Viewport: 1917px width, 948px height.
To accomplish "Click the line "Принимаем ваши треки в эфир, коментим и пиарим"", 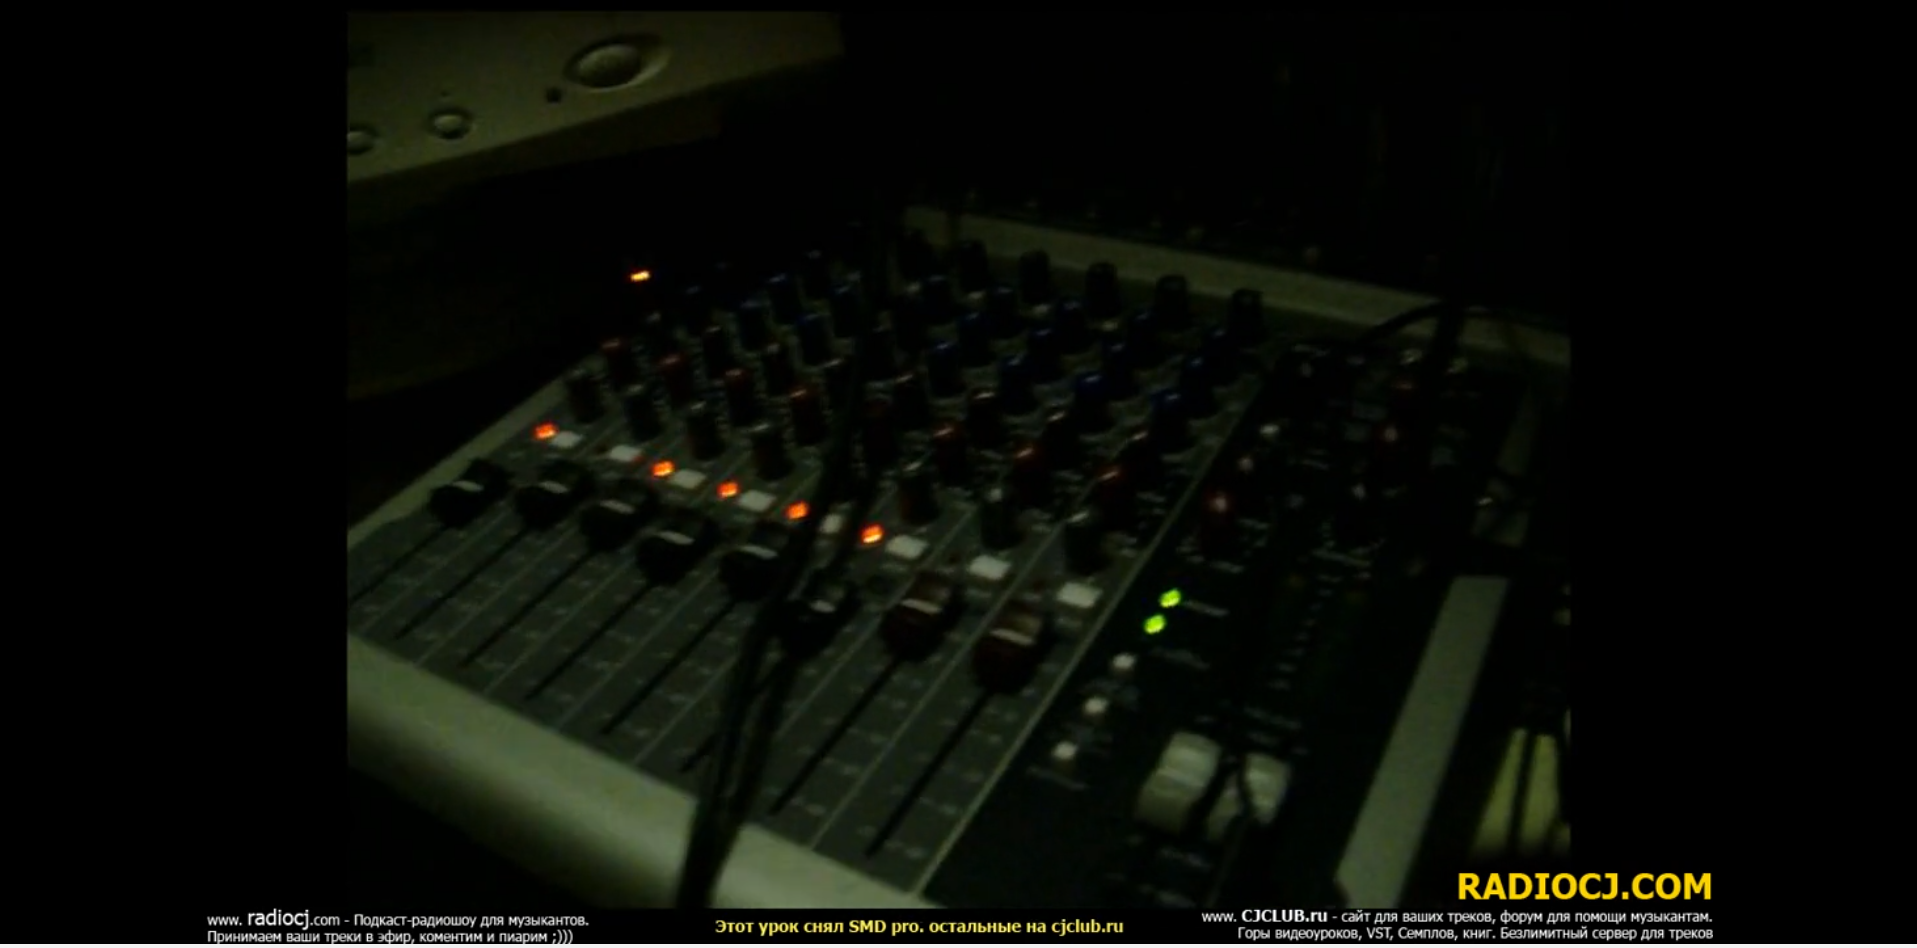I will pyautogui.click(x=390, y=937).
